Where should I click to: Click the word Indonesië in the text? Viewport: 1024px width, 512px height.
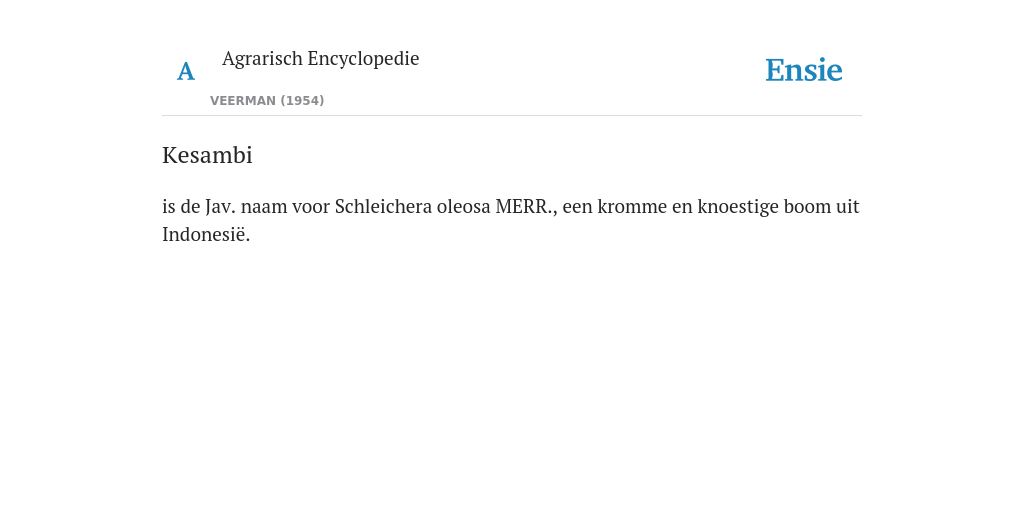point(206,234)
